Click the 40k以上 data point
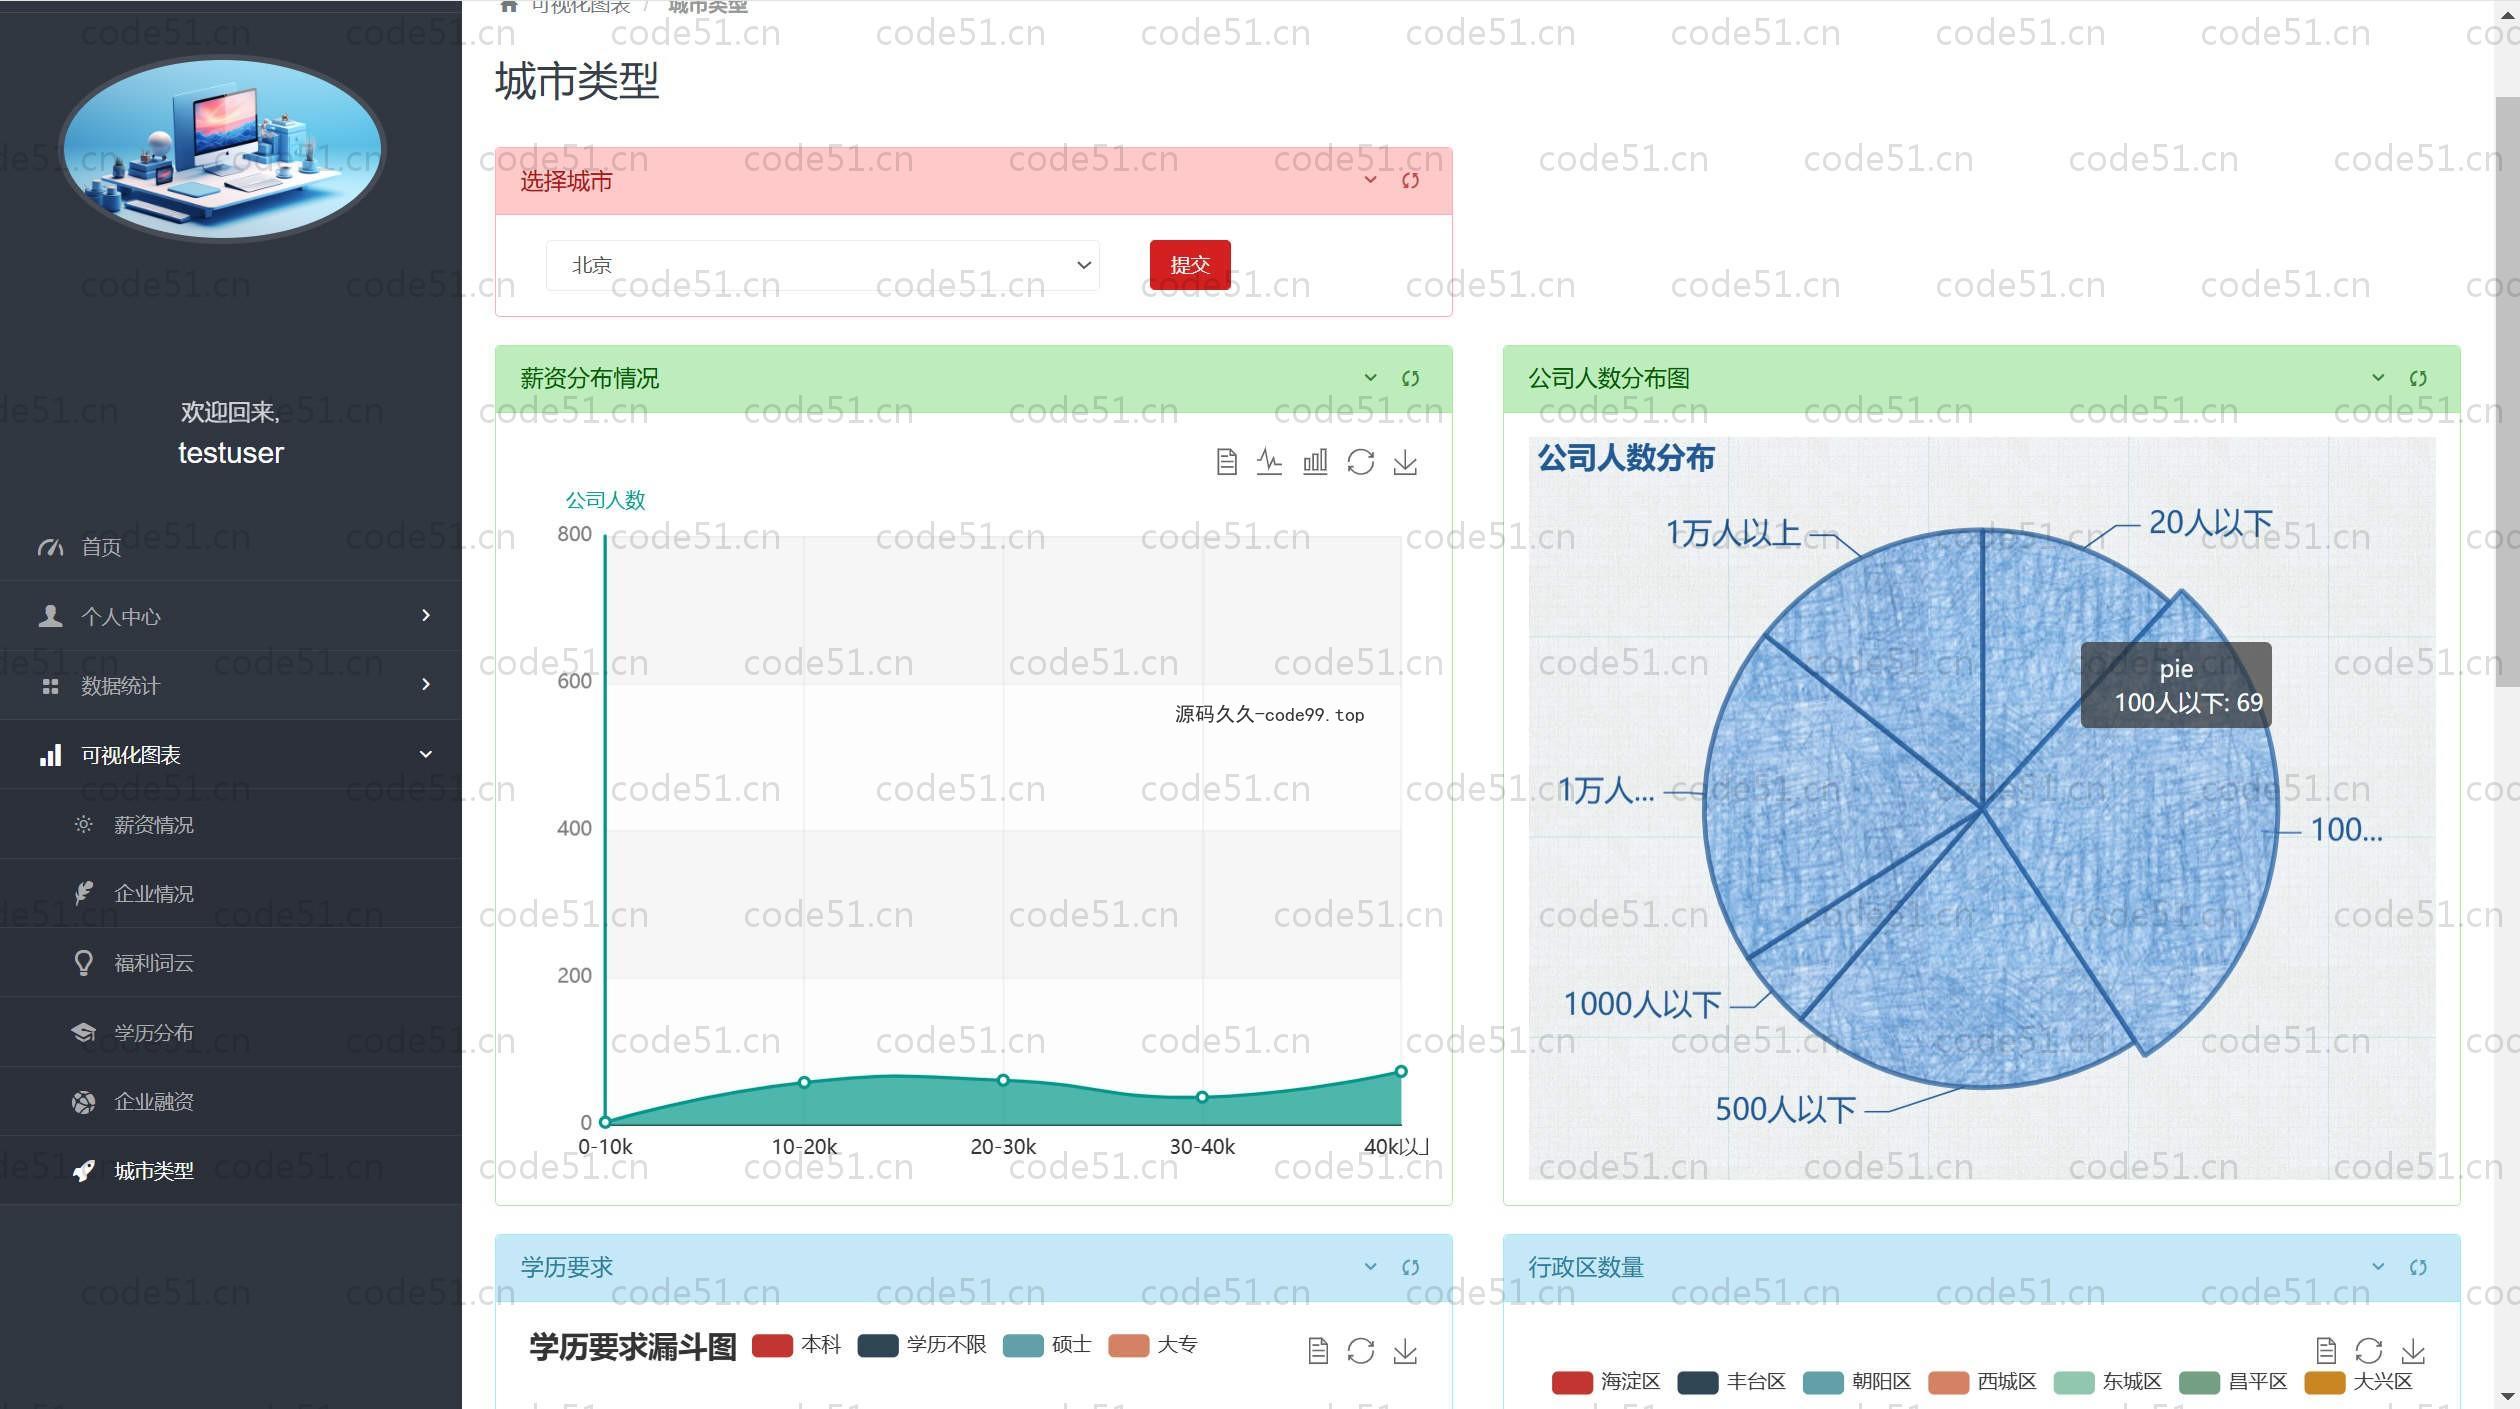The height and width of the screenshot is (1409, 2520). (1401, 1071)
